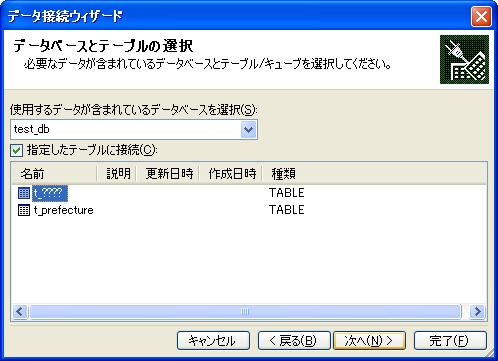Open the test_db database dropdown arrow

click(x=248, y=129)
